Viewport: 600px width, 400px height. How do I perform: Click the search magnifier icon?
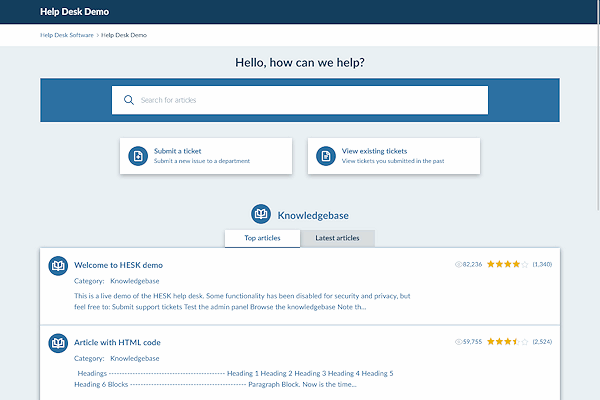(x=129, y=100)
